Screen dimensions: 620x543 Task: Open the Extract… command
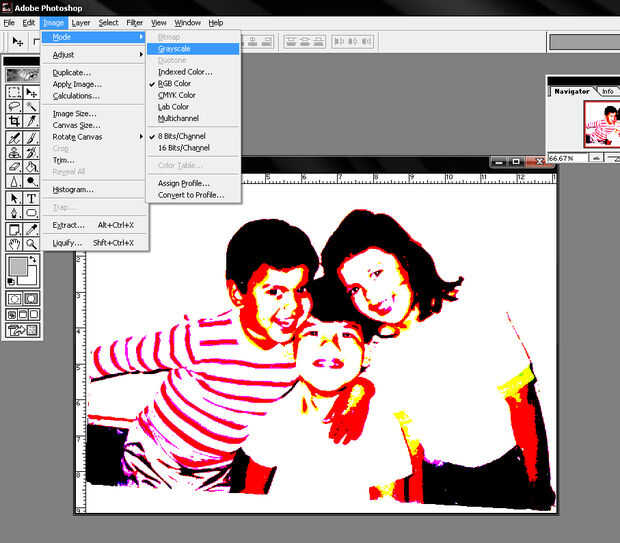tap(95, 225)
